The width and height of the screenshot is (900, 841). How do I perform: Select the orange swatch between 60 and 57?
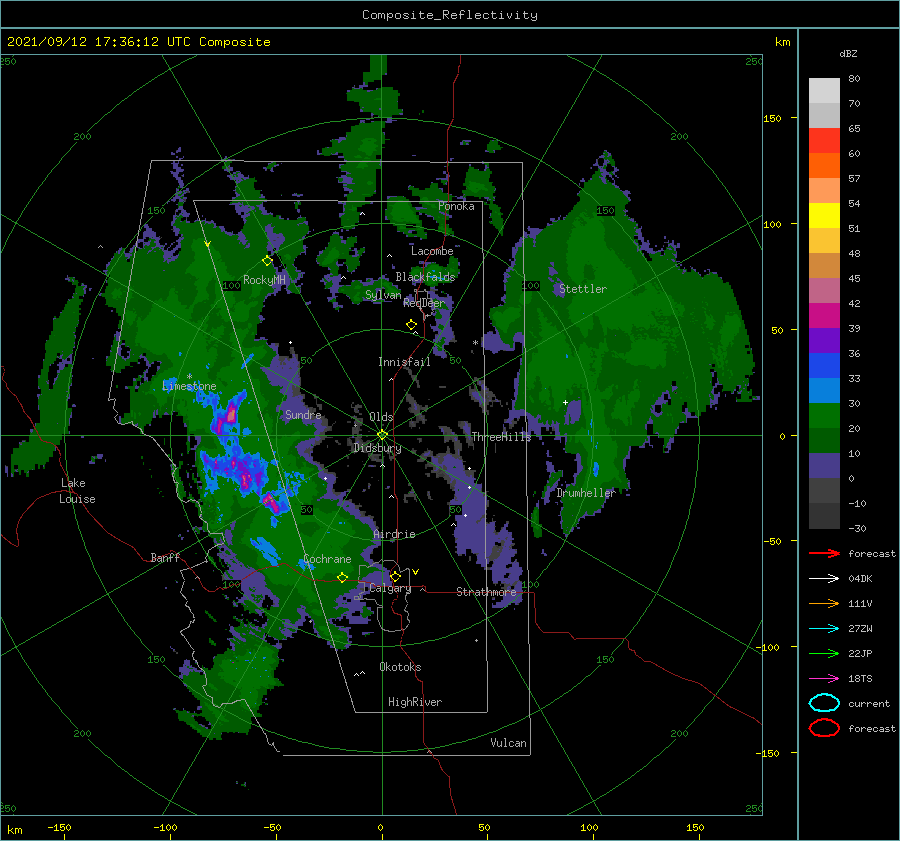[824, 165]
